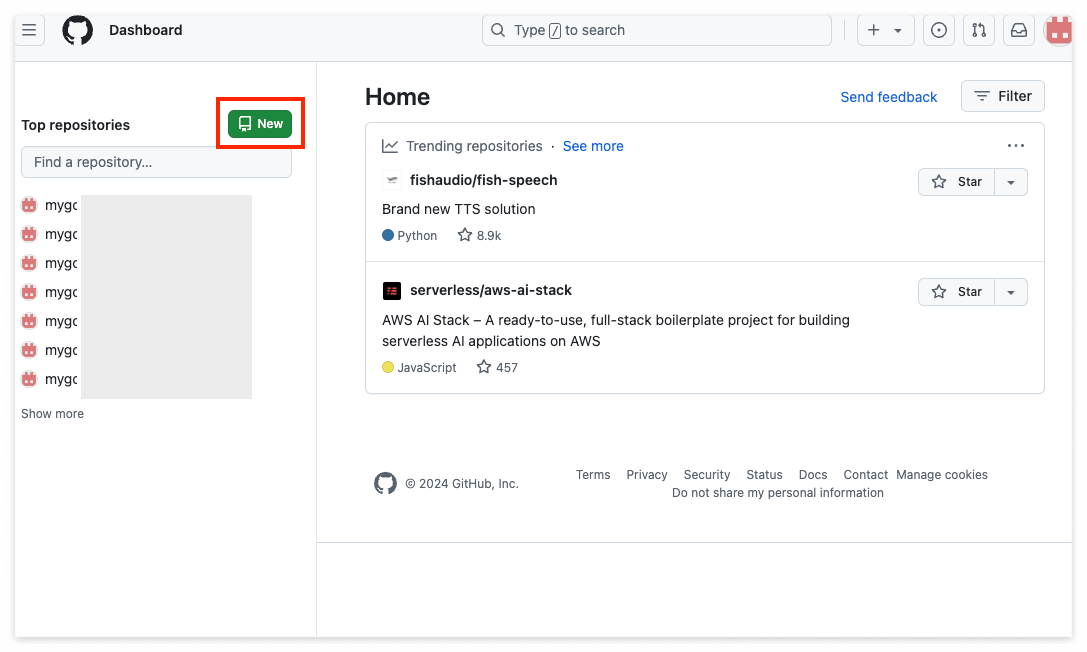Screen dimensions: 1087x652
Task: Open the three-dot menu on Trending card
Action: [x=1016, y=146]
